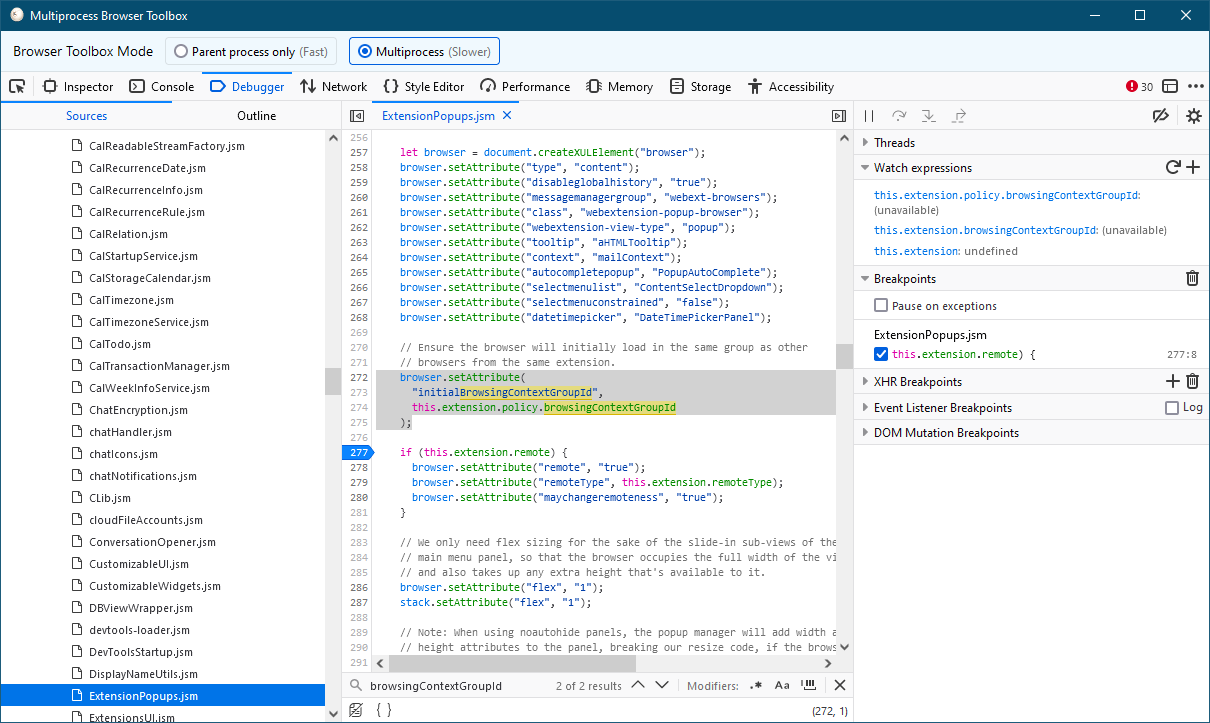Select the Sources panel tab
Screen dimensions: 1210x723
click(86, 116)
